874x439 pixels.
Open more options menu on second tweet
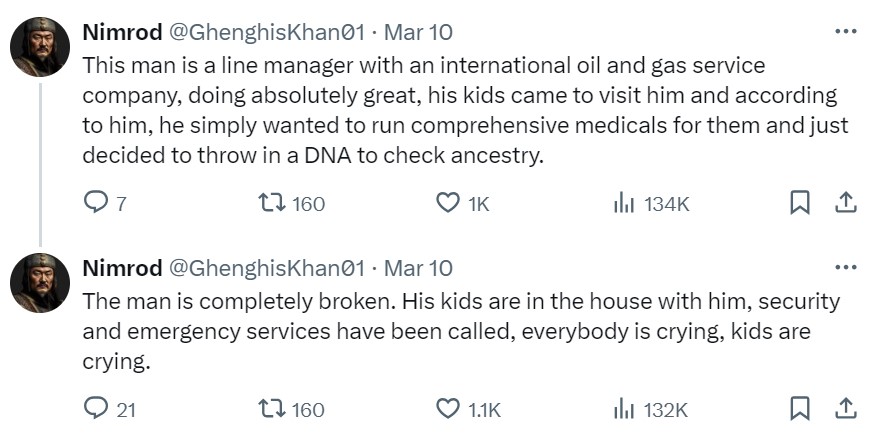coord(845,267)
